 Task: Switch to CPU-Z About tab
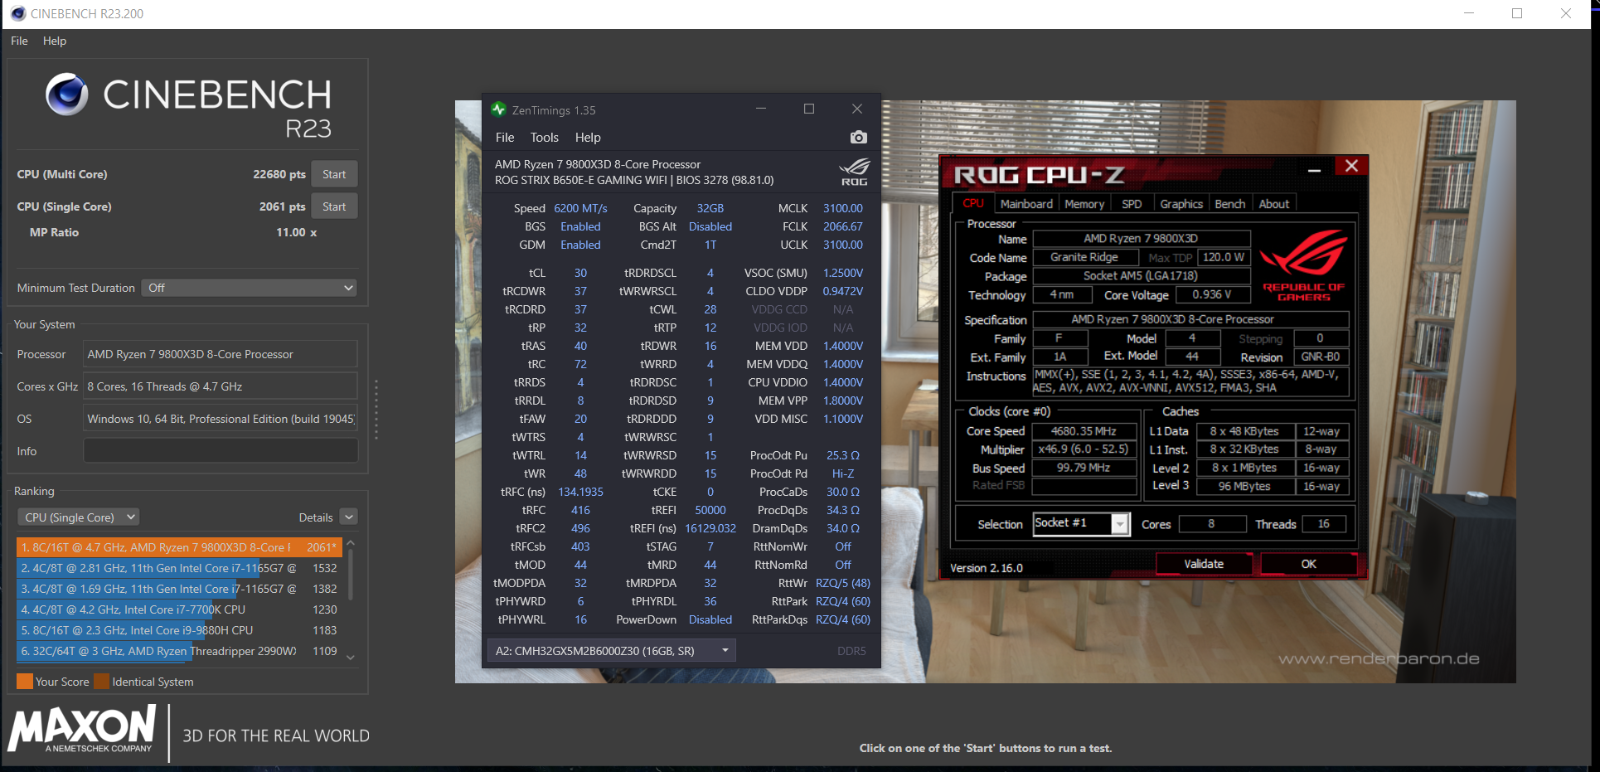(x=1274, y=204)
